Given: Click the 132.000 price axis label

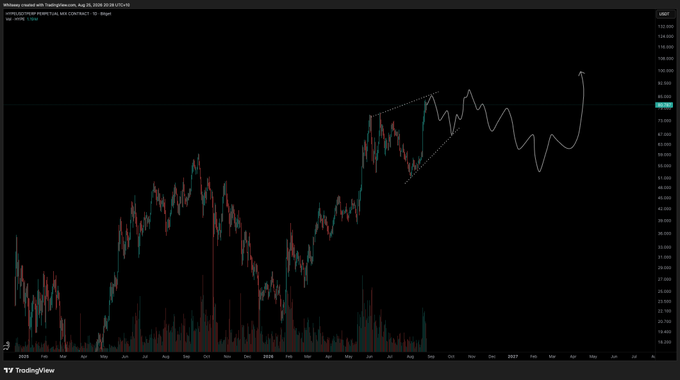Looking at the screenshot, I should click(666, 26).
